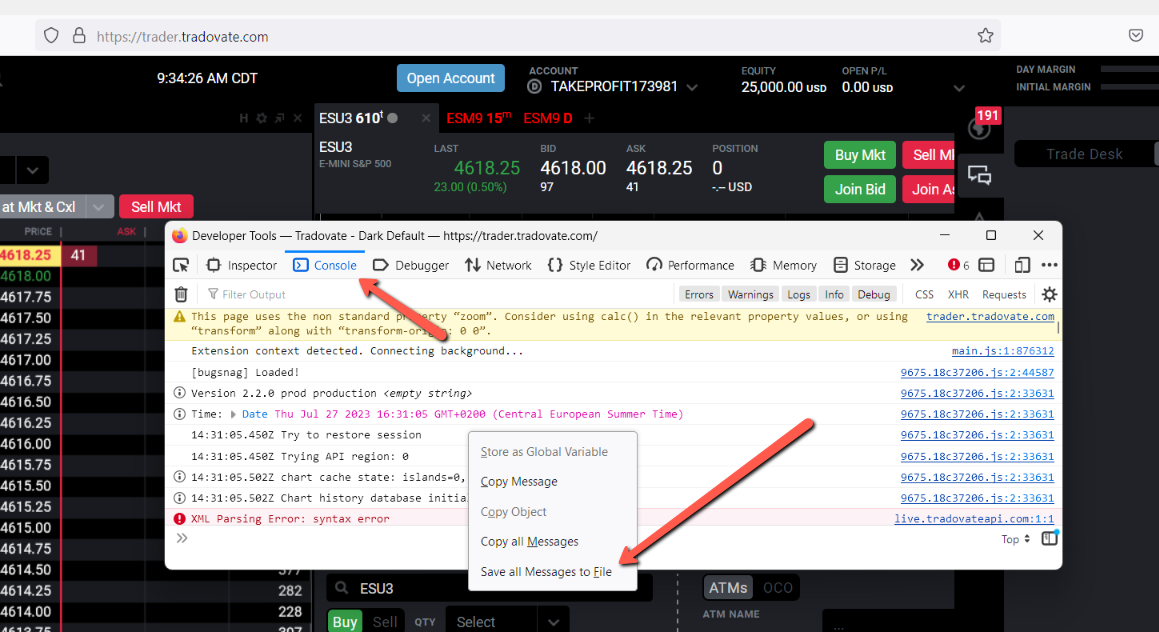Open live.tradovateapi.com:1:1 source link
This screenshot has width=1159, height=632.
point(974,519)
